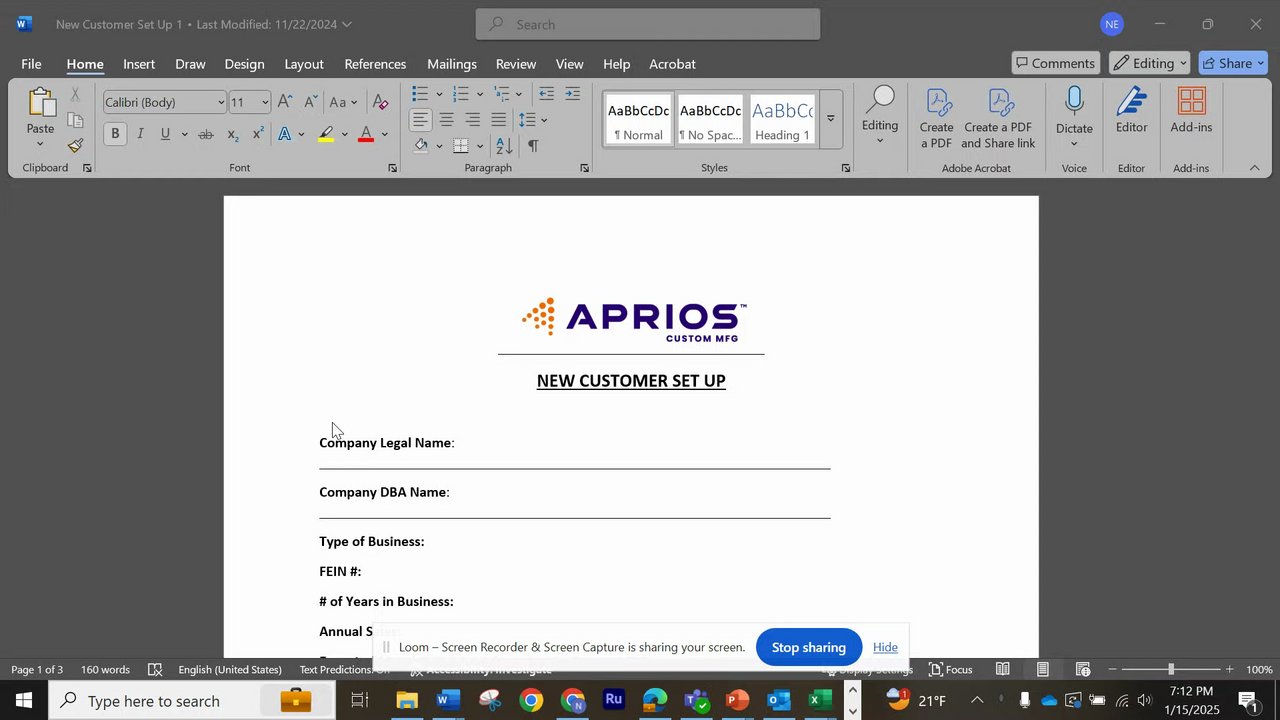Align text left
This screenshot has height=720, width=1280.
(x=421, y=120)
